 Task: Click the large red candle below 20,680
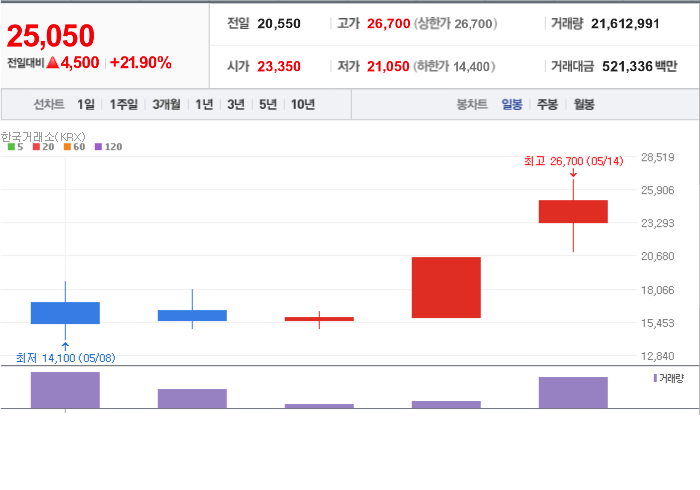click(x=446, y=287)
